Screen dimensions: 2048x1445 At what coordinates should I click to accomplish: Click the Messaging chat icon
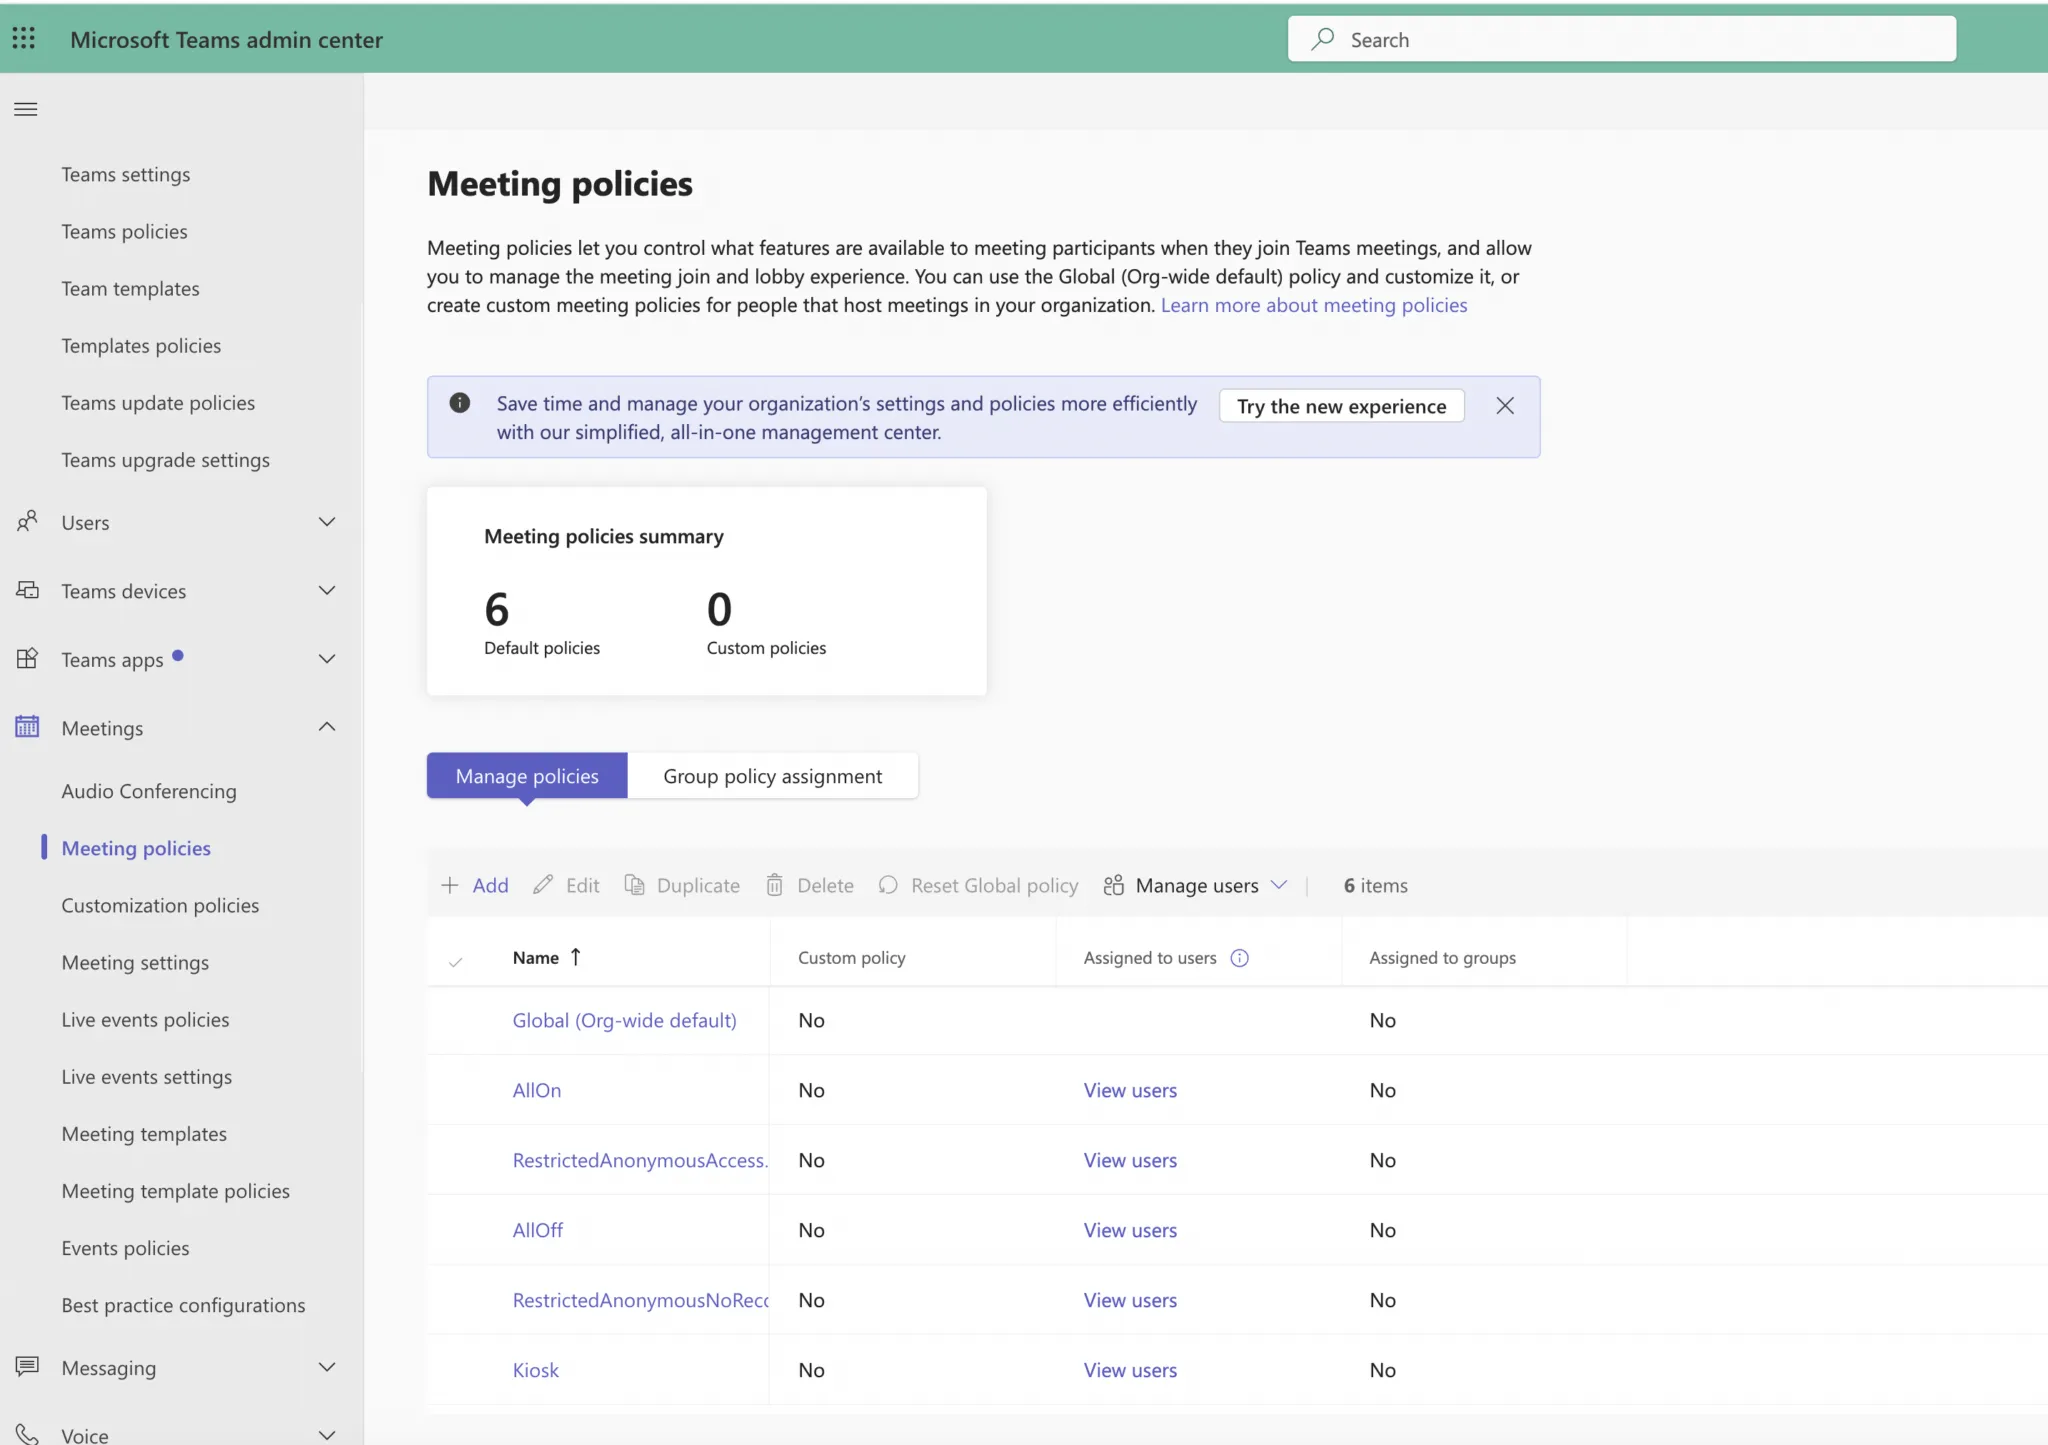coord(27,1366)
